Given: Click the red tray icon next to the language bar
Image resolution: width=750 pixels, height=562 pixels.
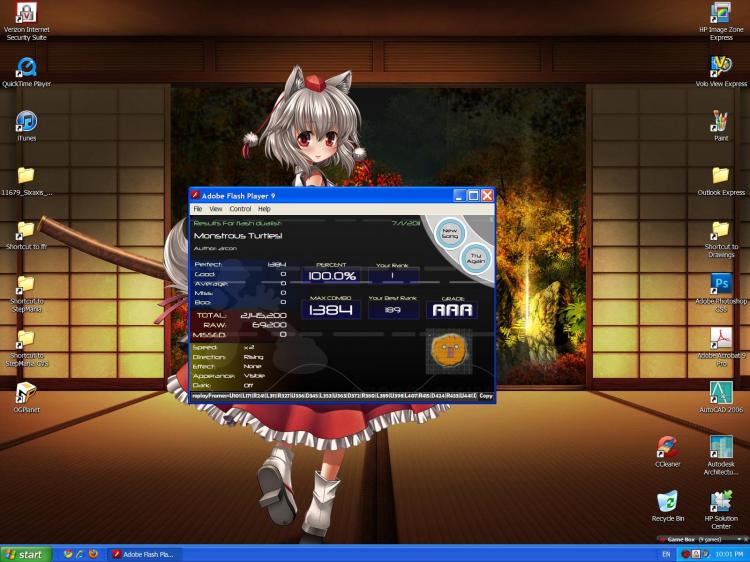Looking at the screenshot, I should click(685, 554).
